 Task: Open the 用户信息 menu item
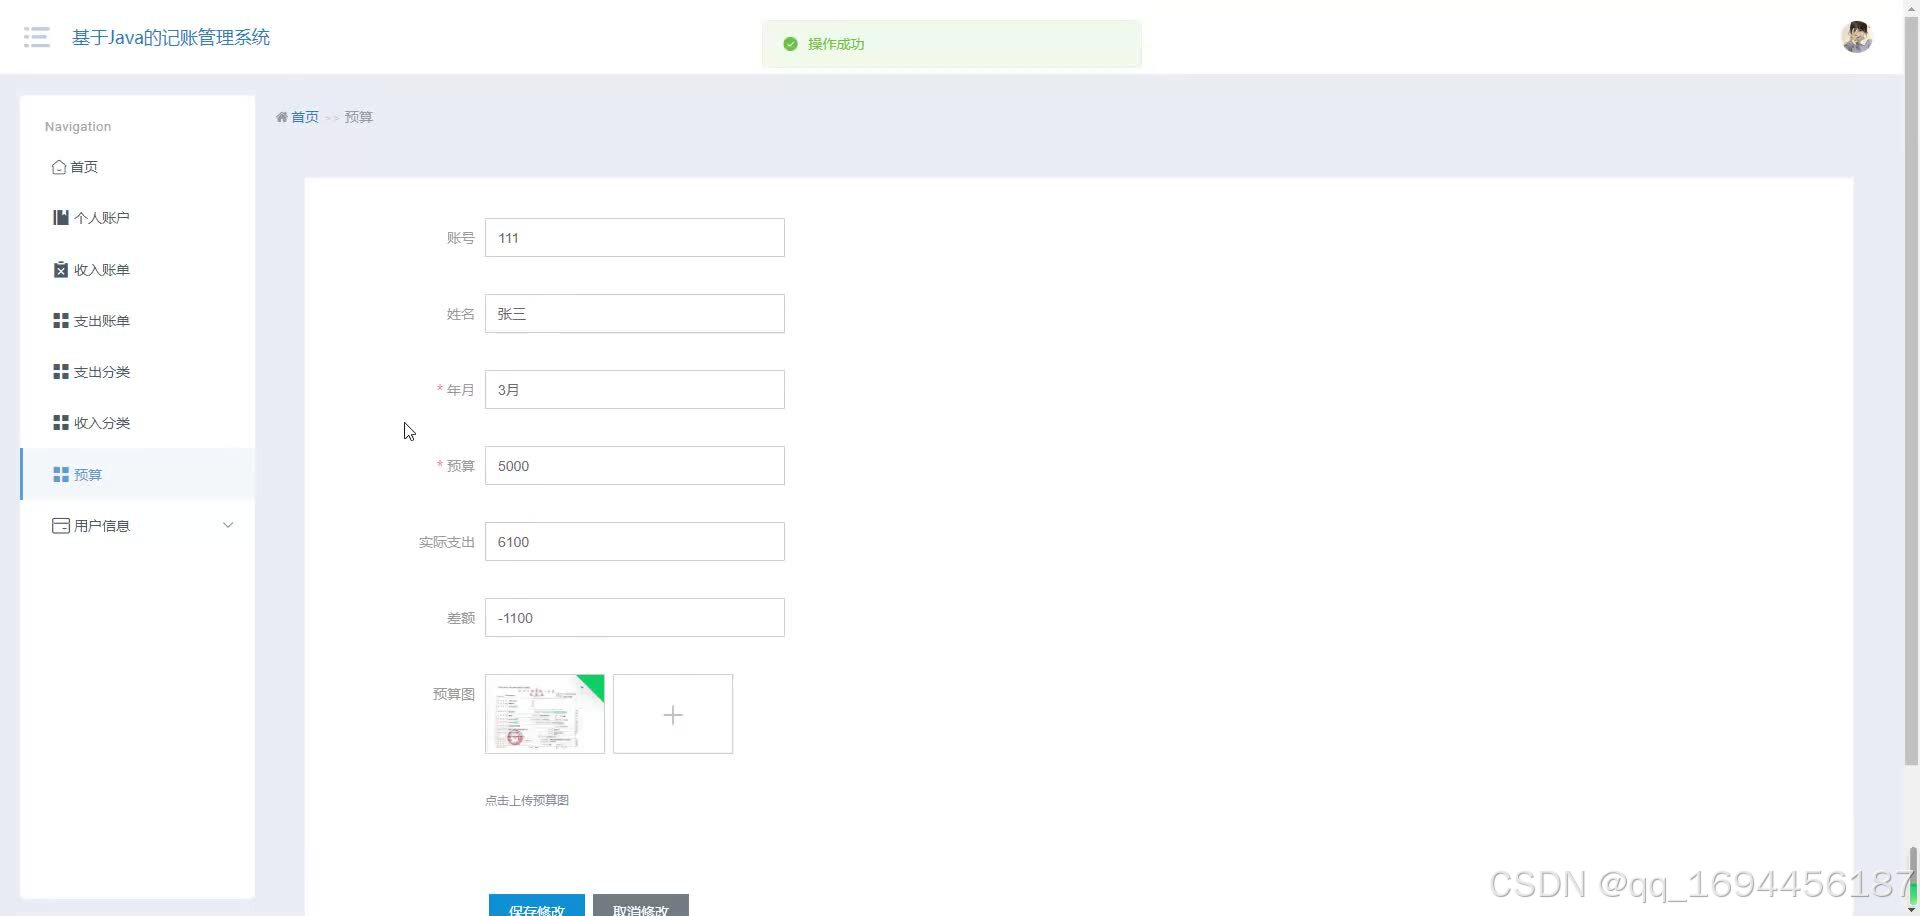[x=137, y=526]
